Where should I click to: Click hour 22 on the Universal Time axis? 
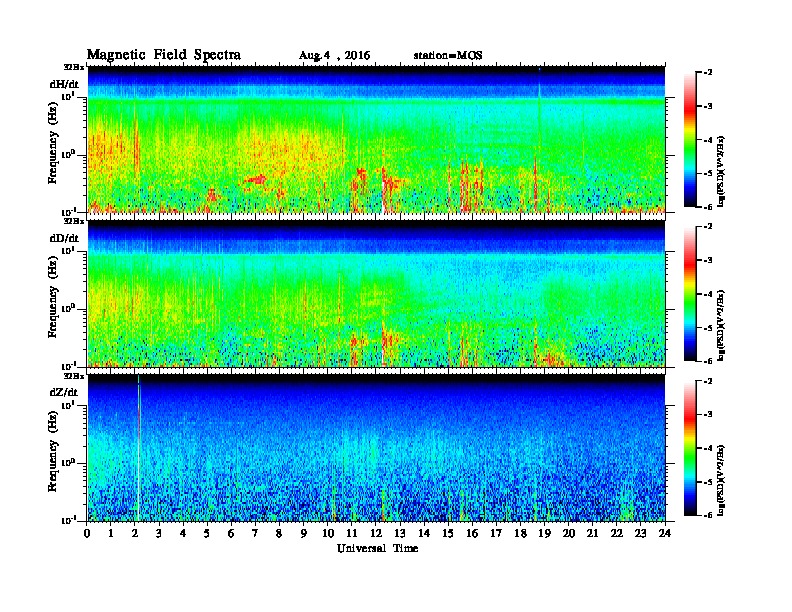click(x=617, y=534)
